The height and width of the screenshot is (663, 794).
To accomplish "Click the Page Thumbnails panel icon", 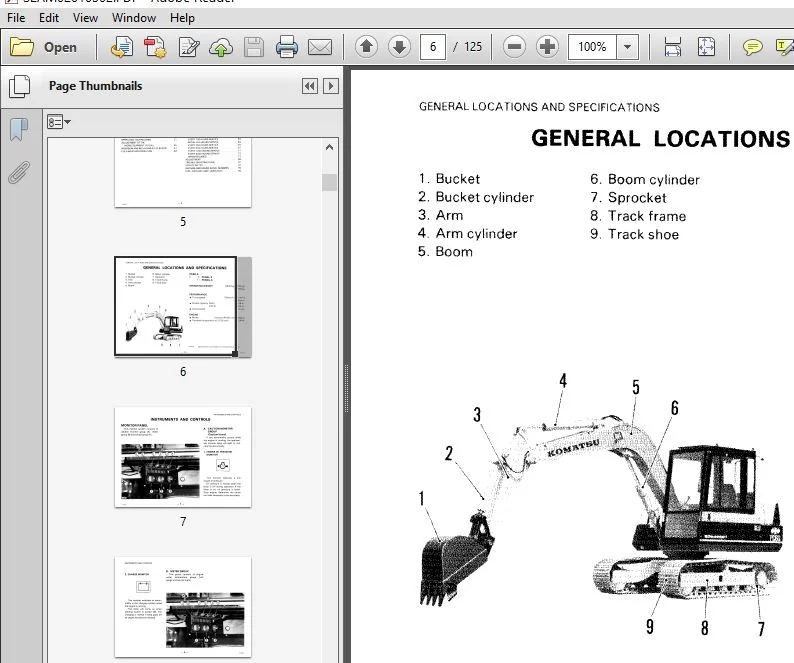I will coord(20,86).
